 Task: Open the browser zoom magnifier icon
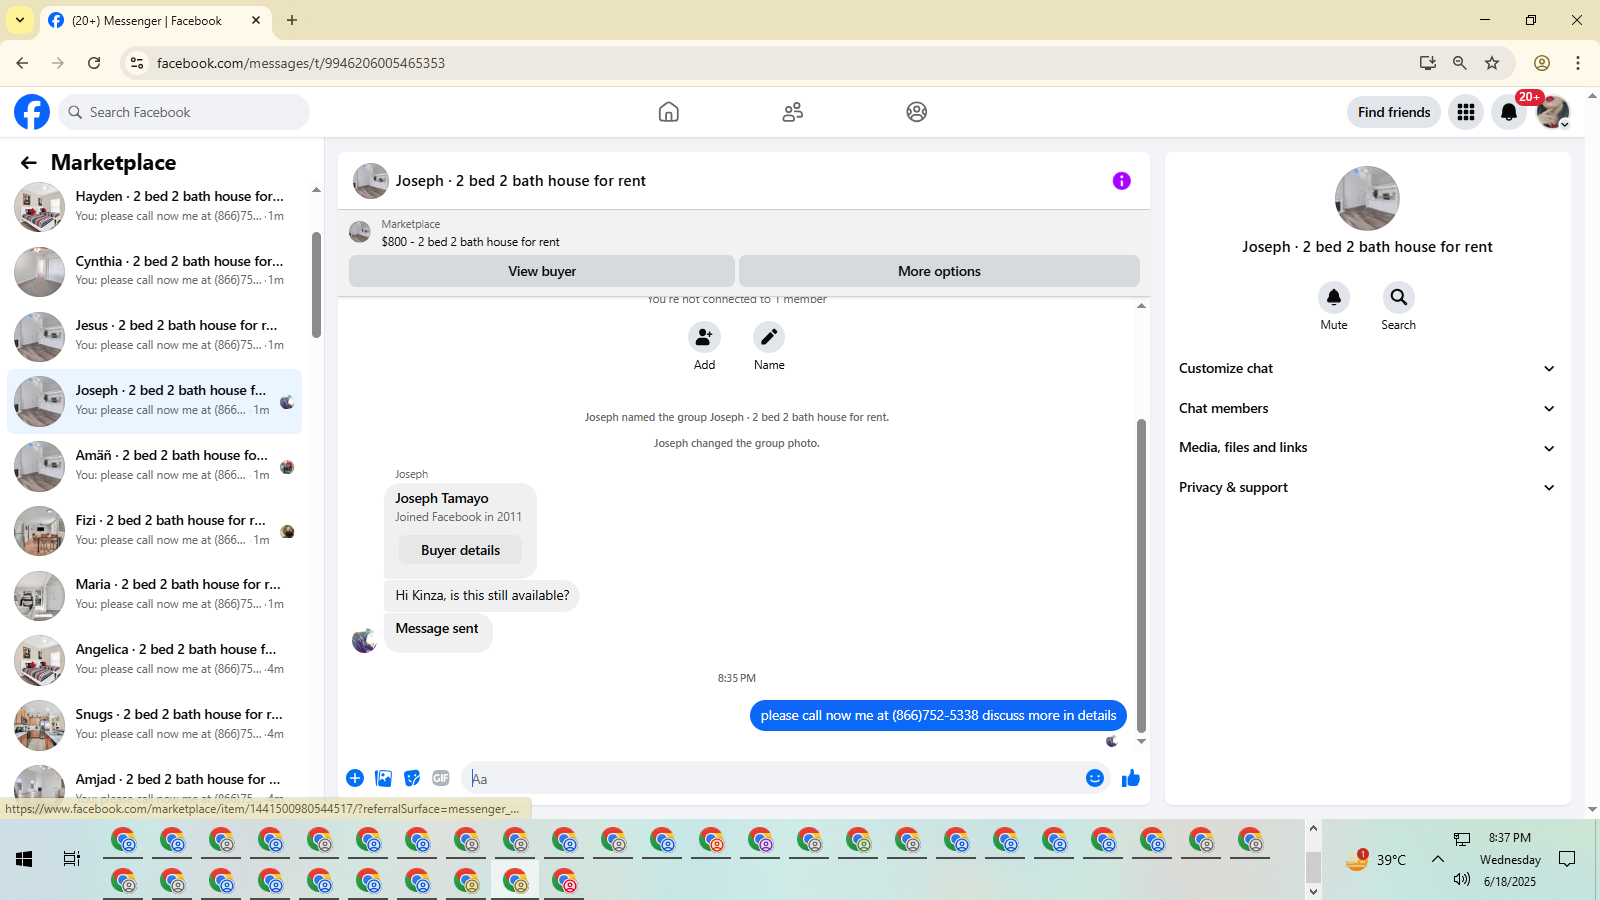(x=1460, y=63)
